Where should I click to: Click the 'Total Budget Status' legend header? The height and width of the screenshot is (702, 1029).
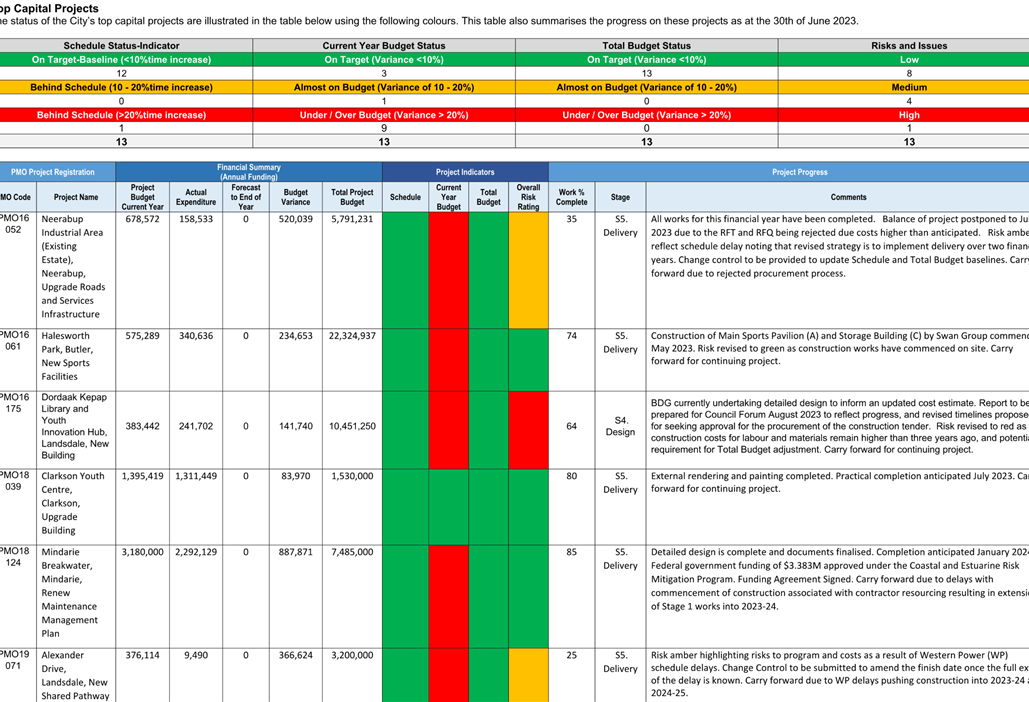pos(646,45)
